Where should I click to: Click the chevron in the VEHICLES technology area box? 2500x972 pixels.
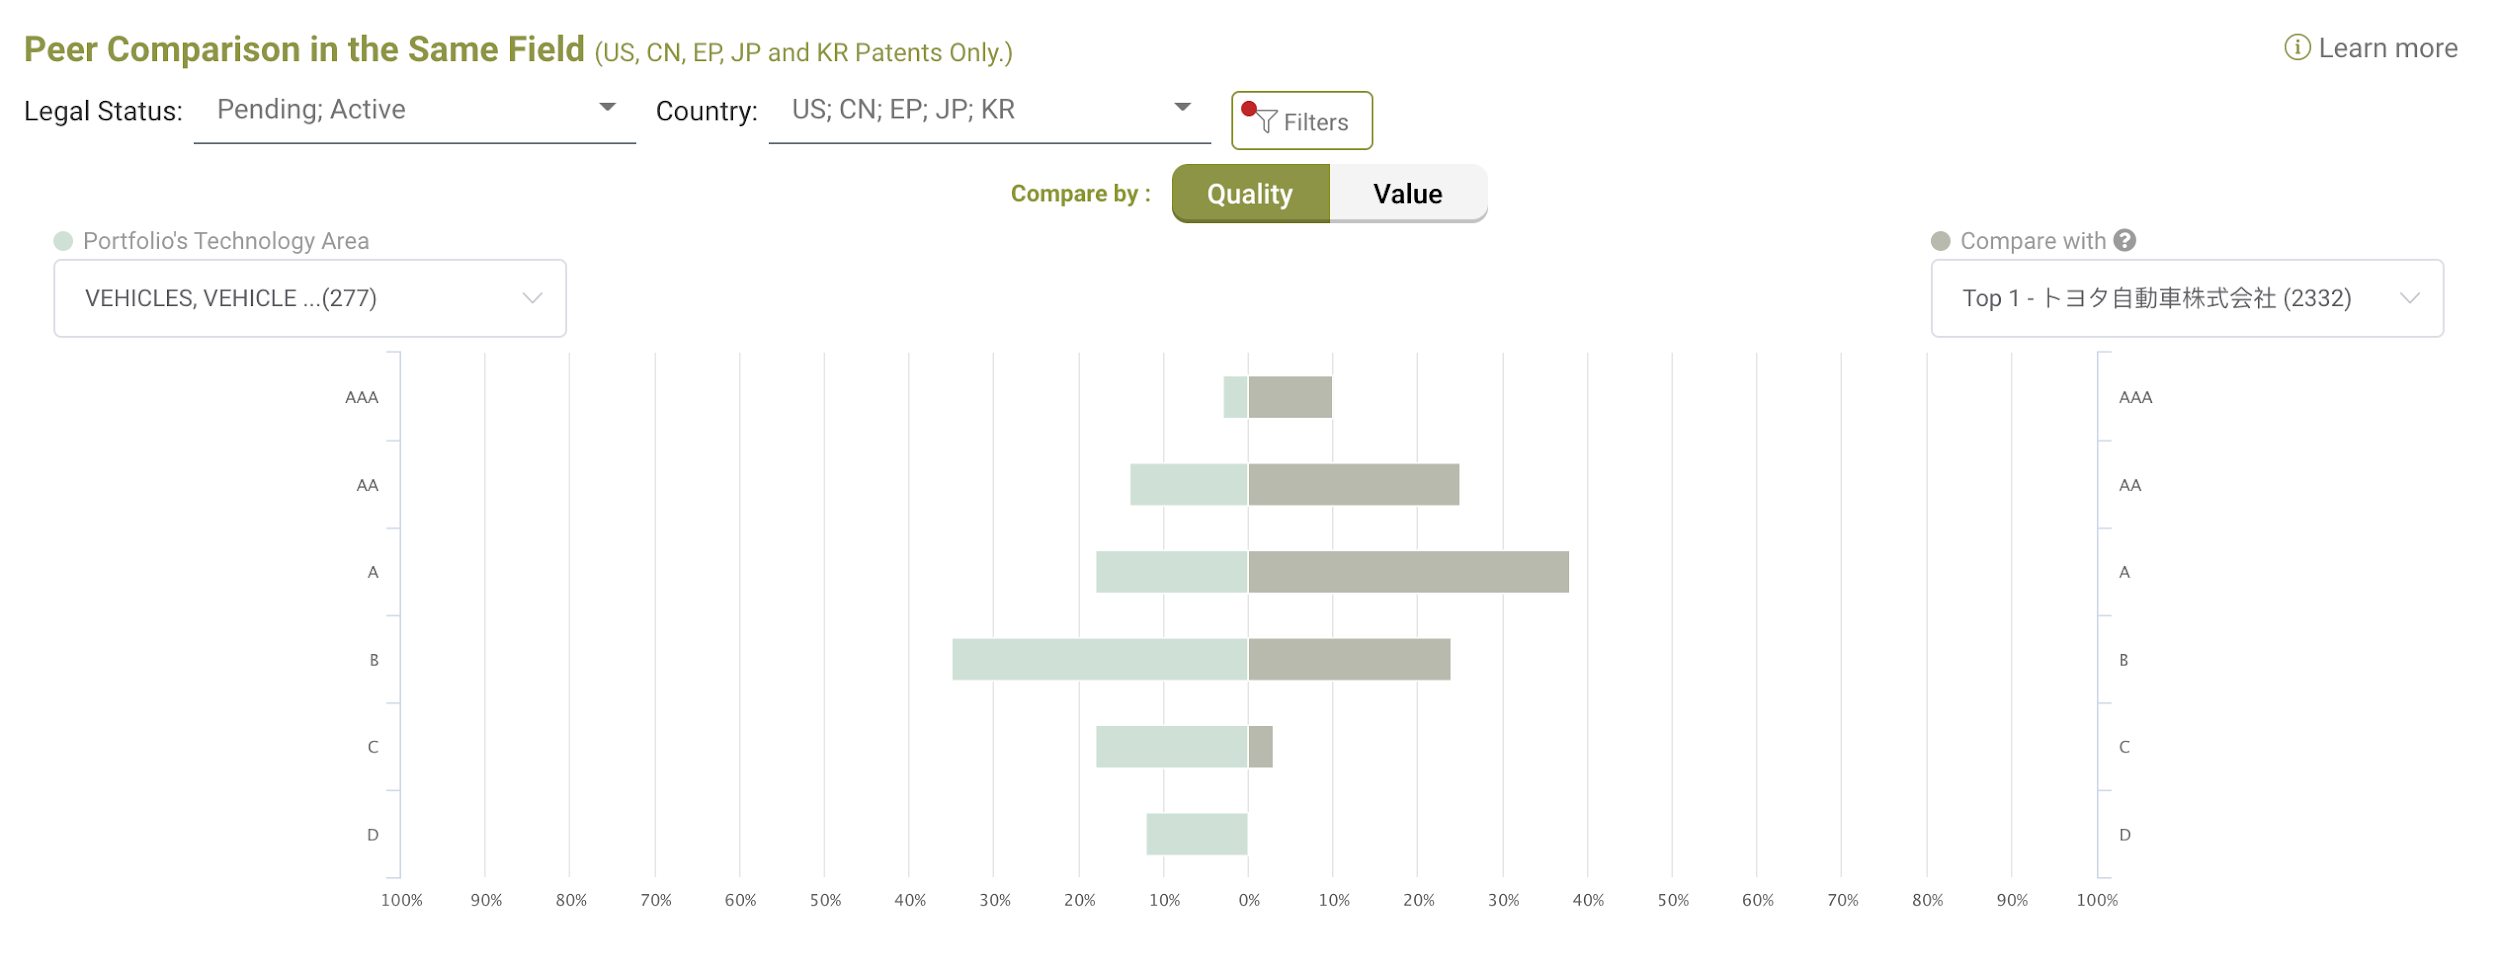click(532, 298)
